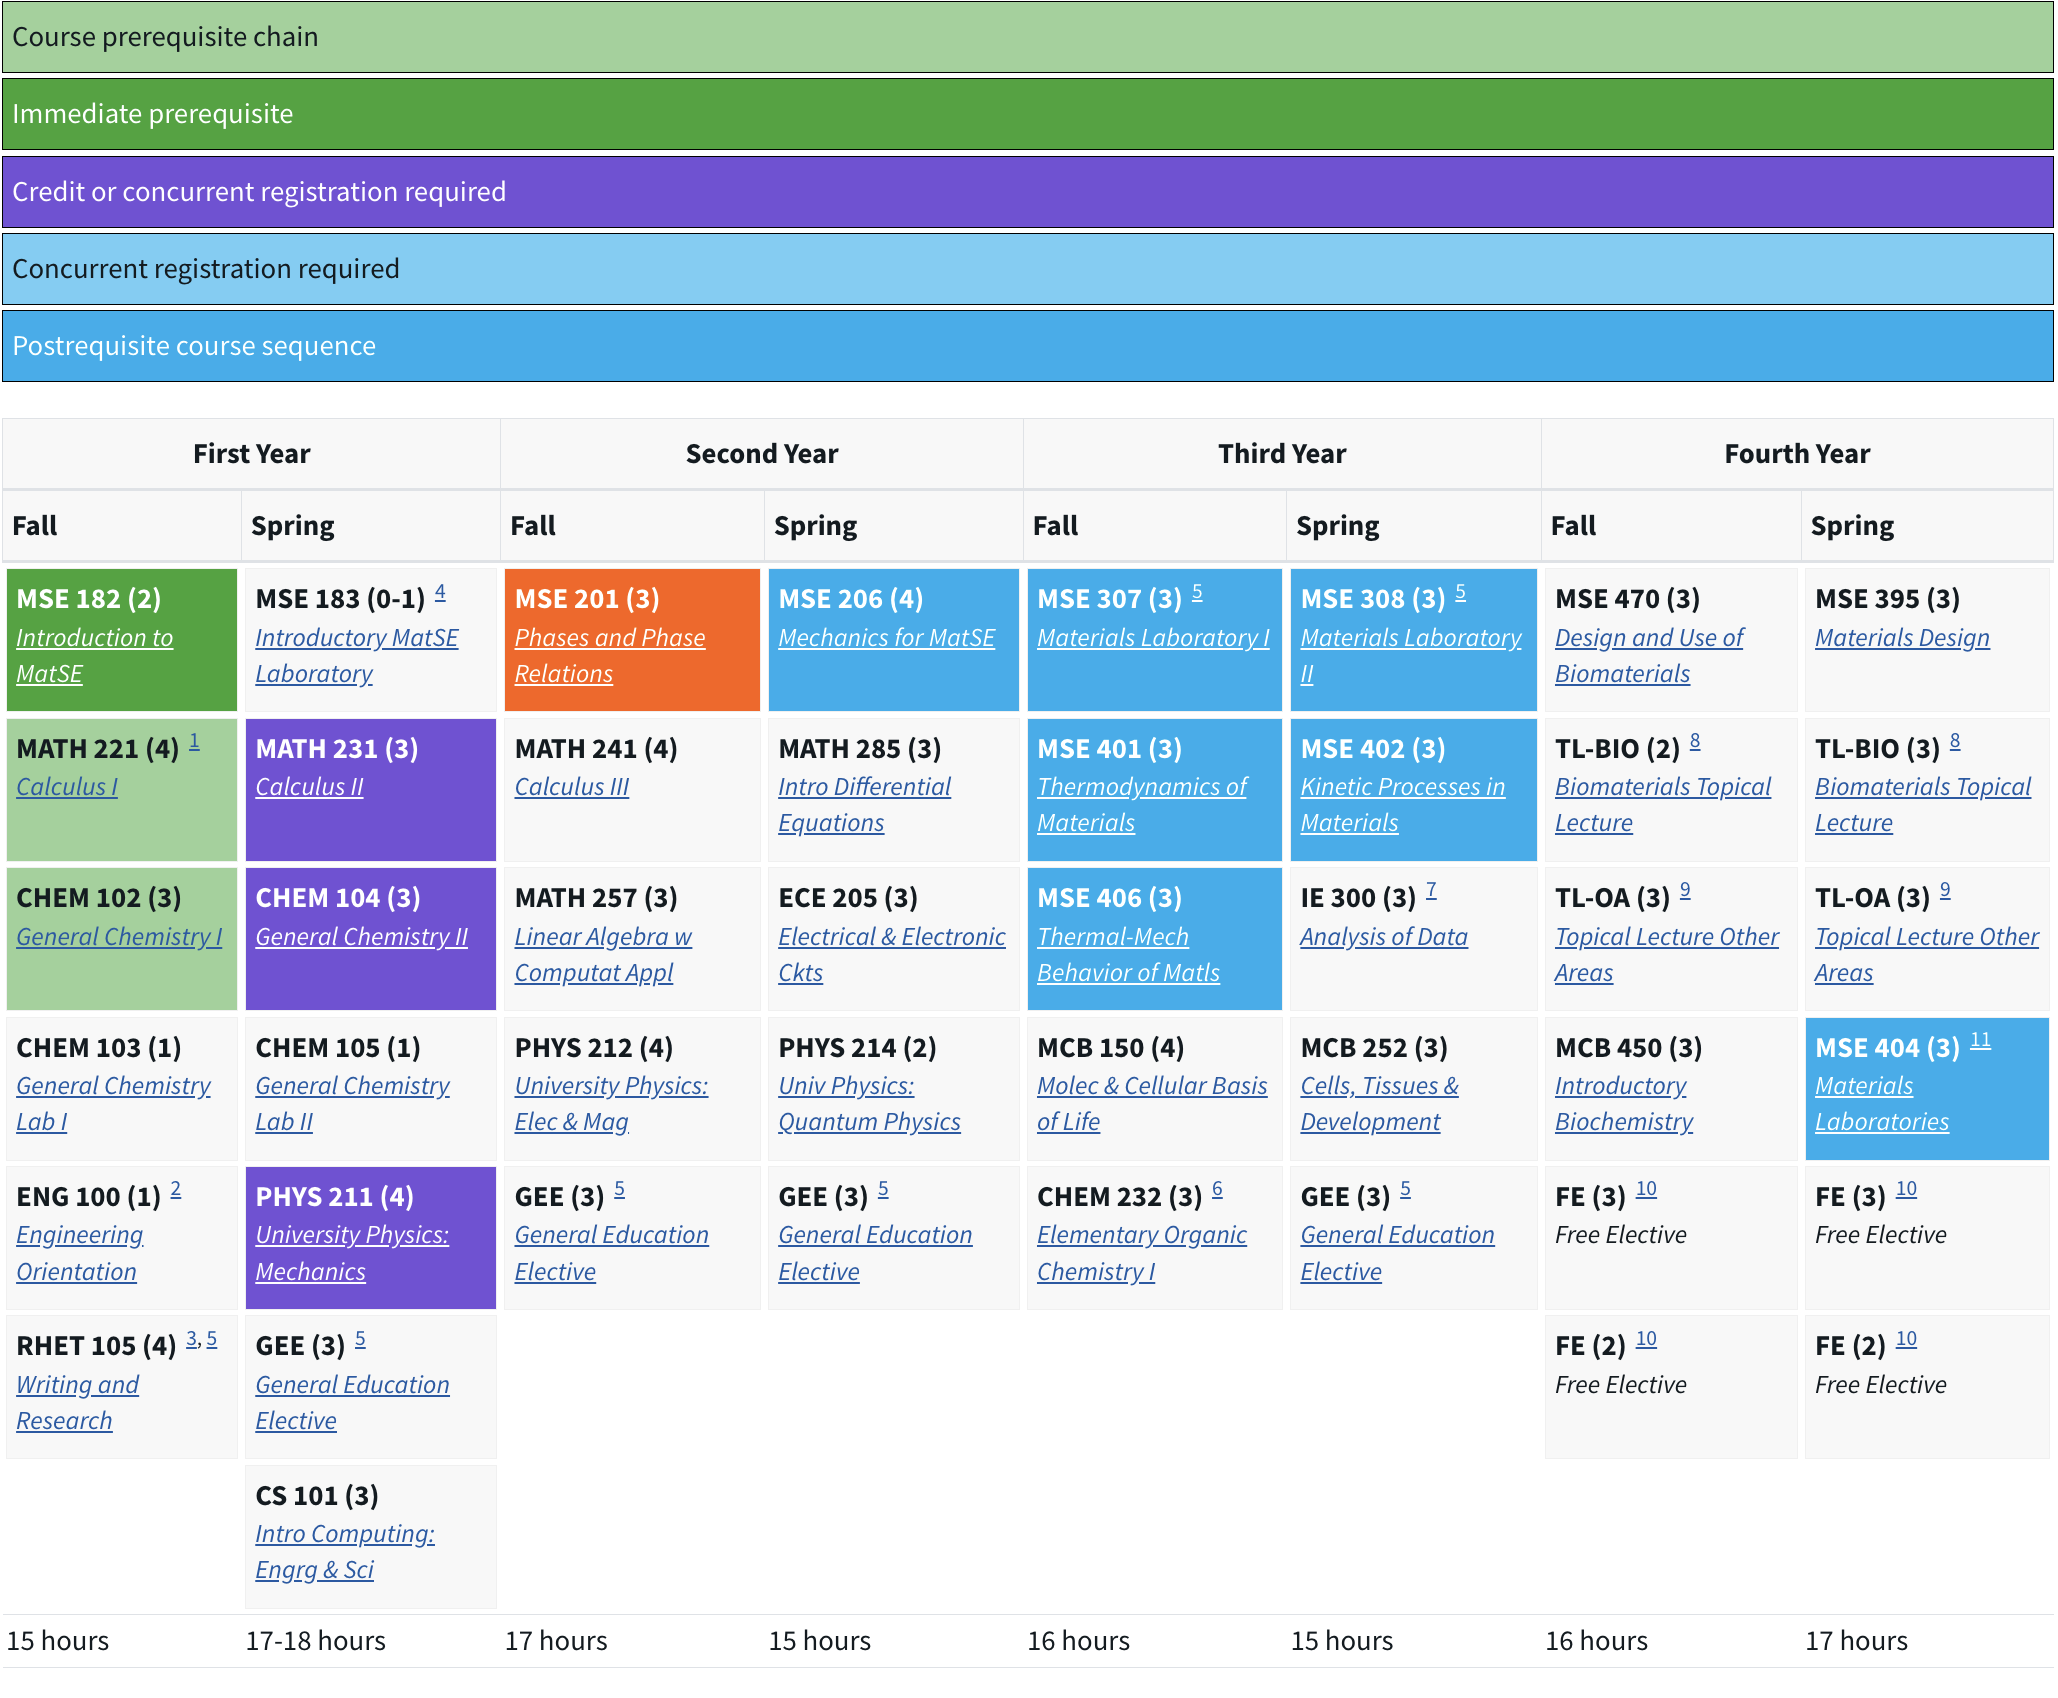Click the Postrequisite course sequence legend bar
The image size is (2058, 1698).
pos(1028,346)
